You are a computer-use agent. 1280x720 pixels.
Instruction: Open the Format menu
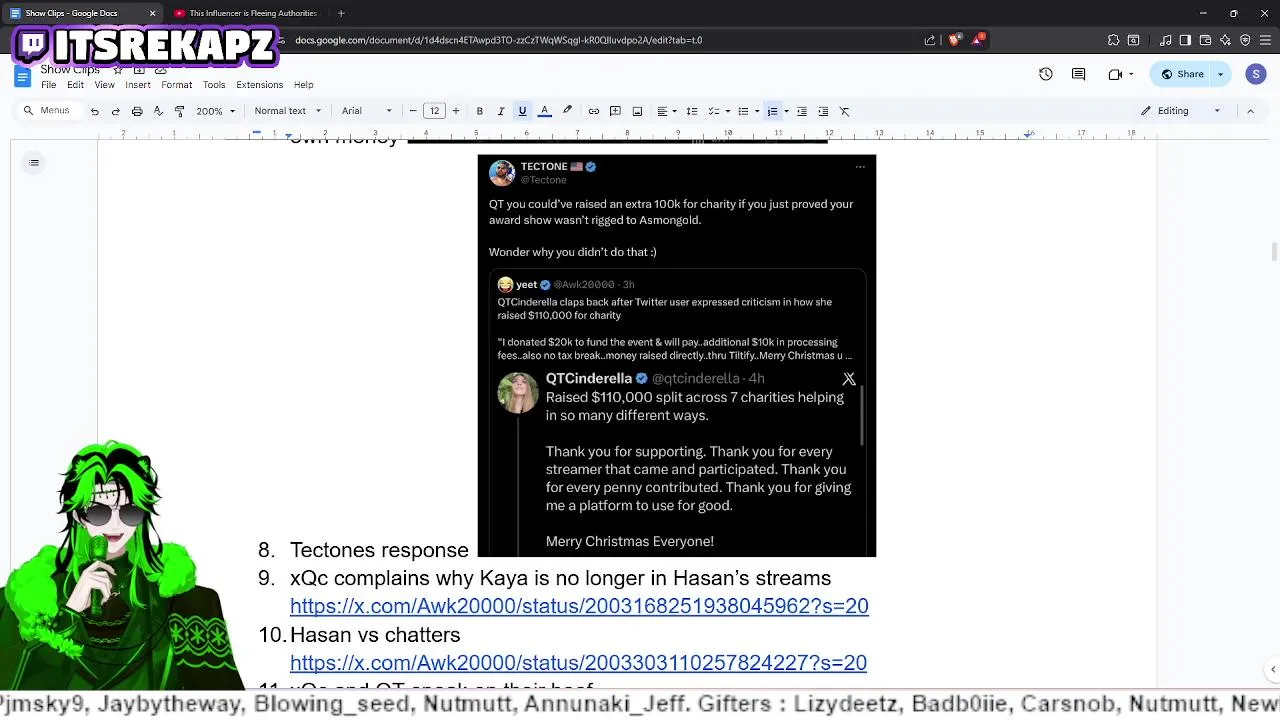[176, 85]
